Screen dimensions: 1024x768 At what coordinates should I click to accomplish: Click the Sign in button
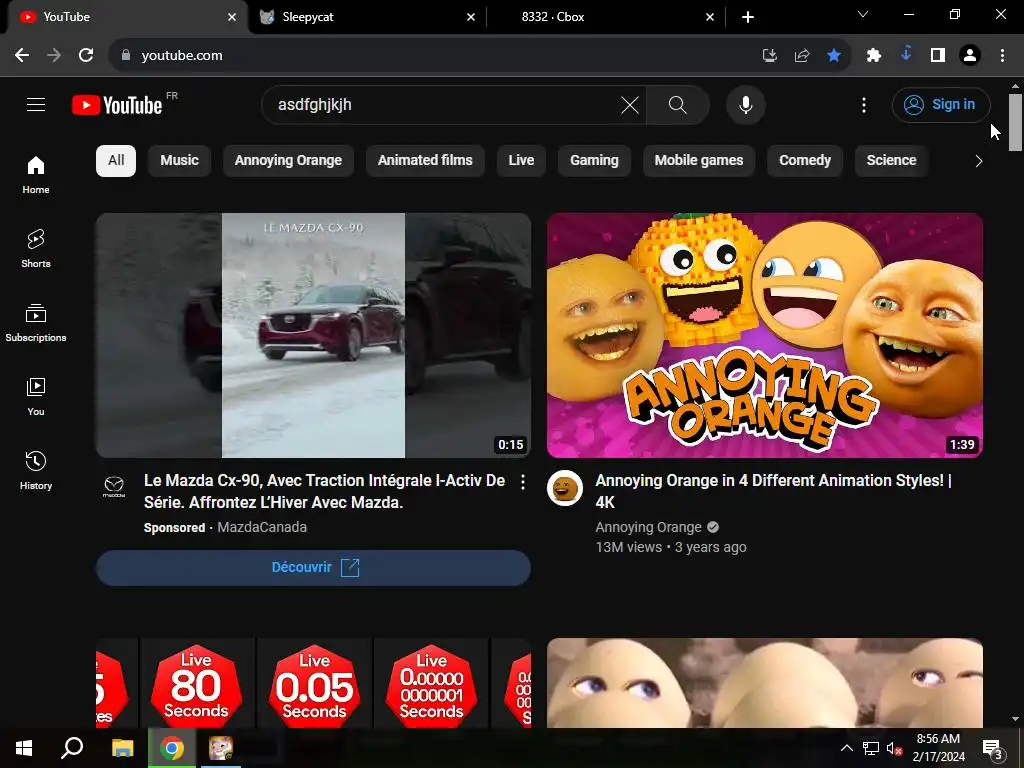[x=941, y=104]
